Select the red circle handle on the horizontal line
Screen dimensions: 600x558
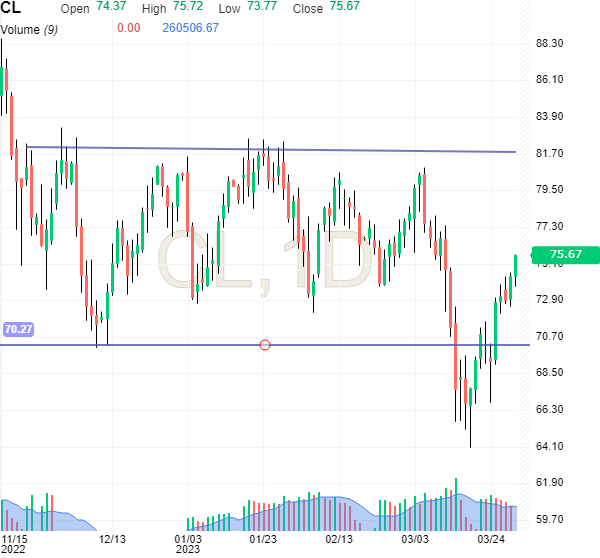point(265,345)
